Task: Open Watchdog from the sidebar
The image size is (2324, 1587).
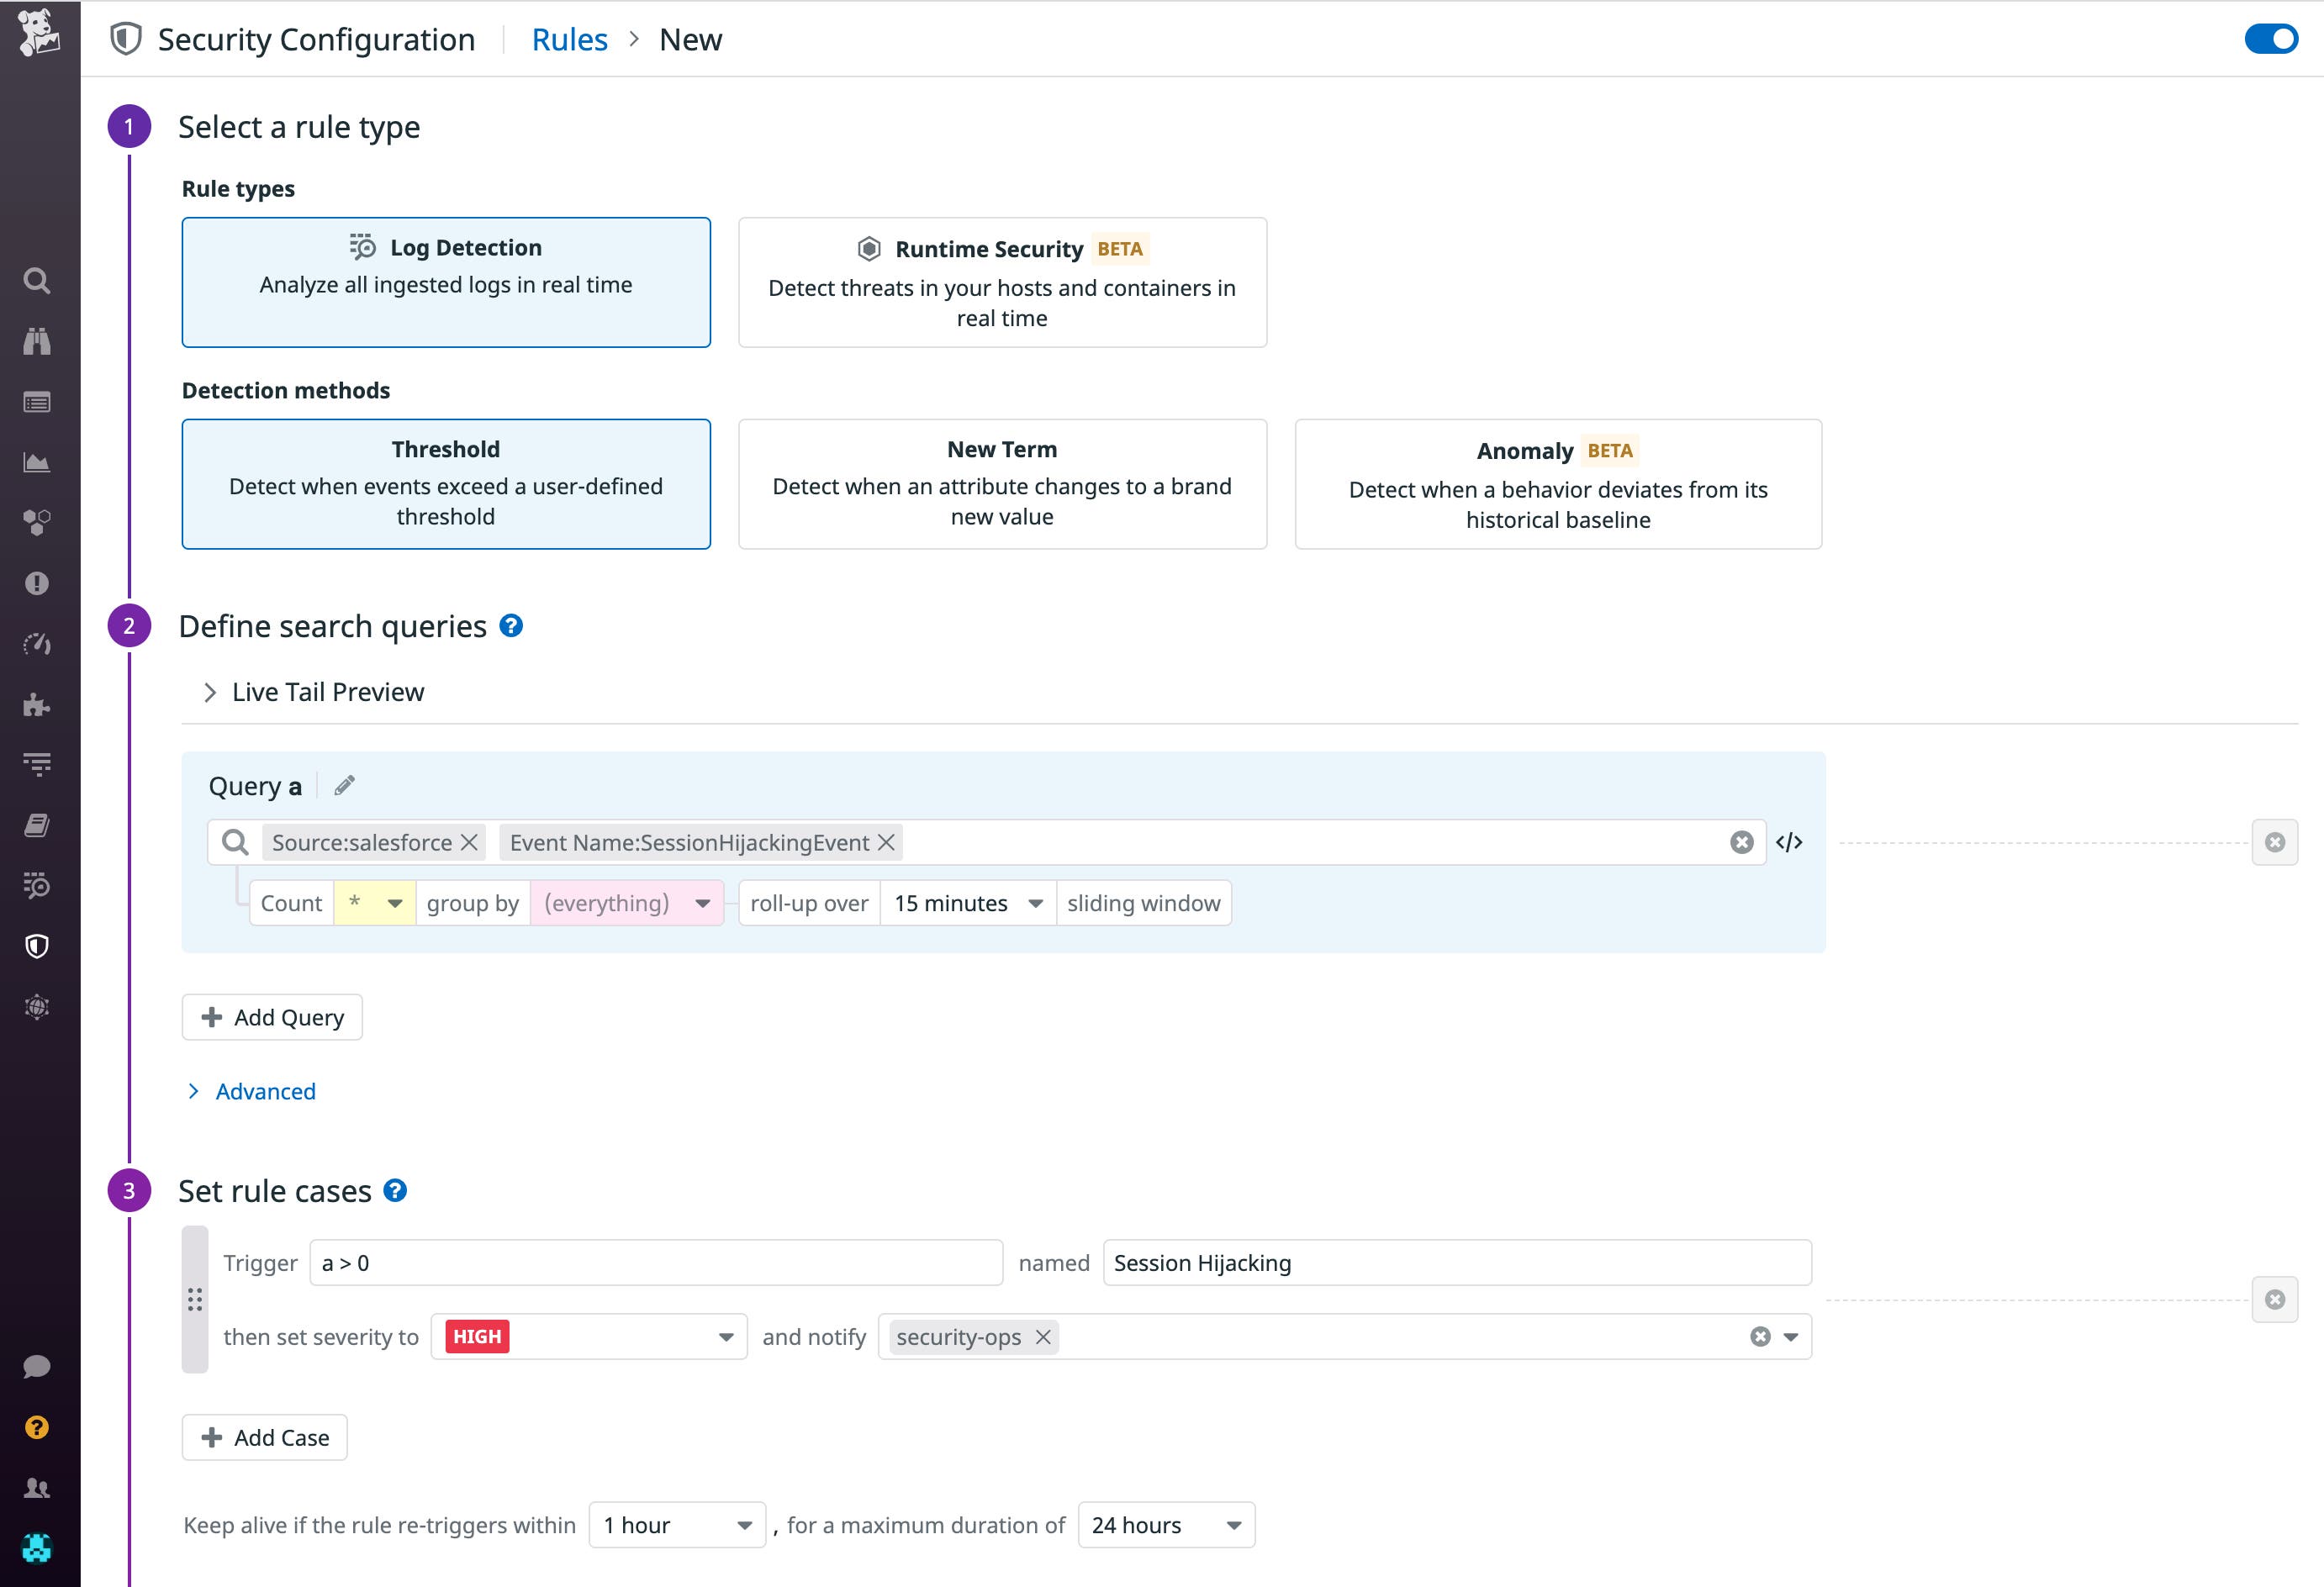Action: click(x=37, y=341)
